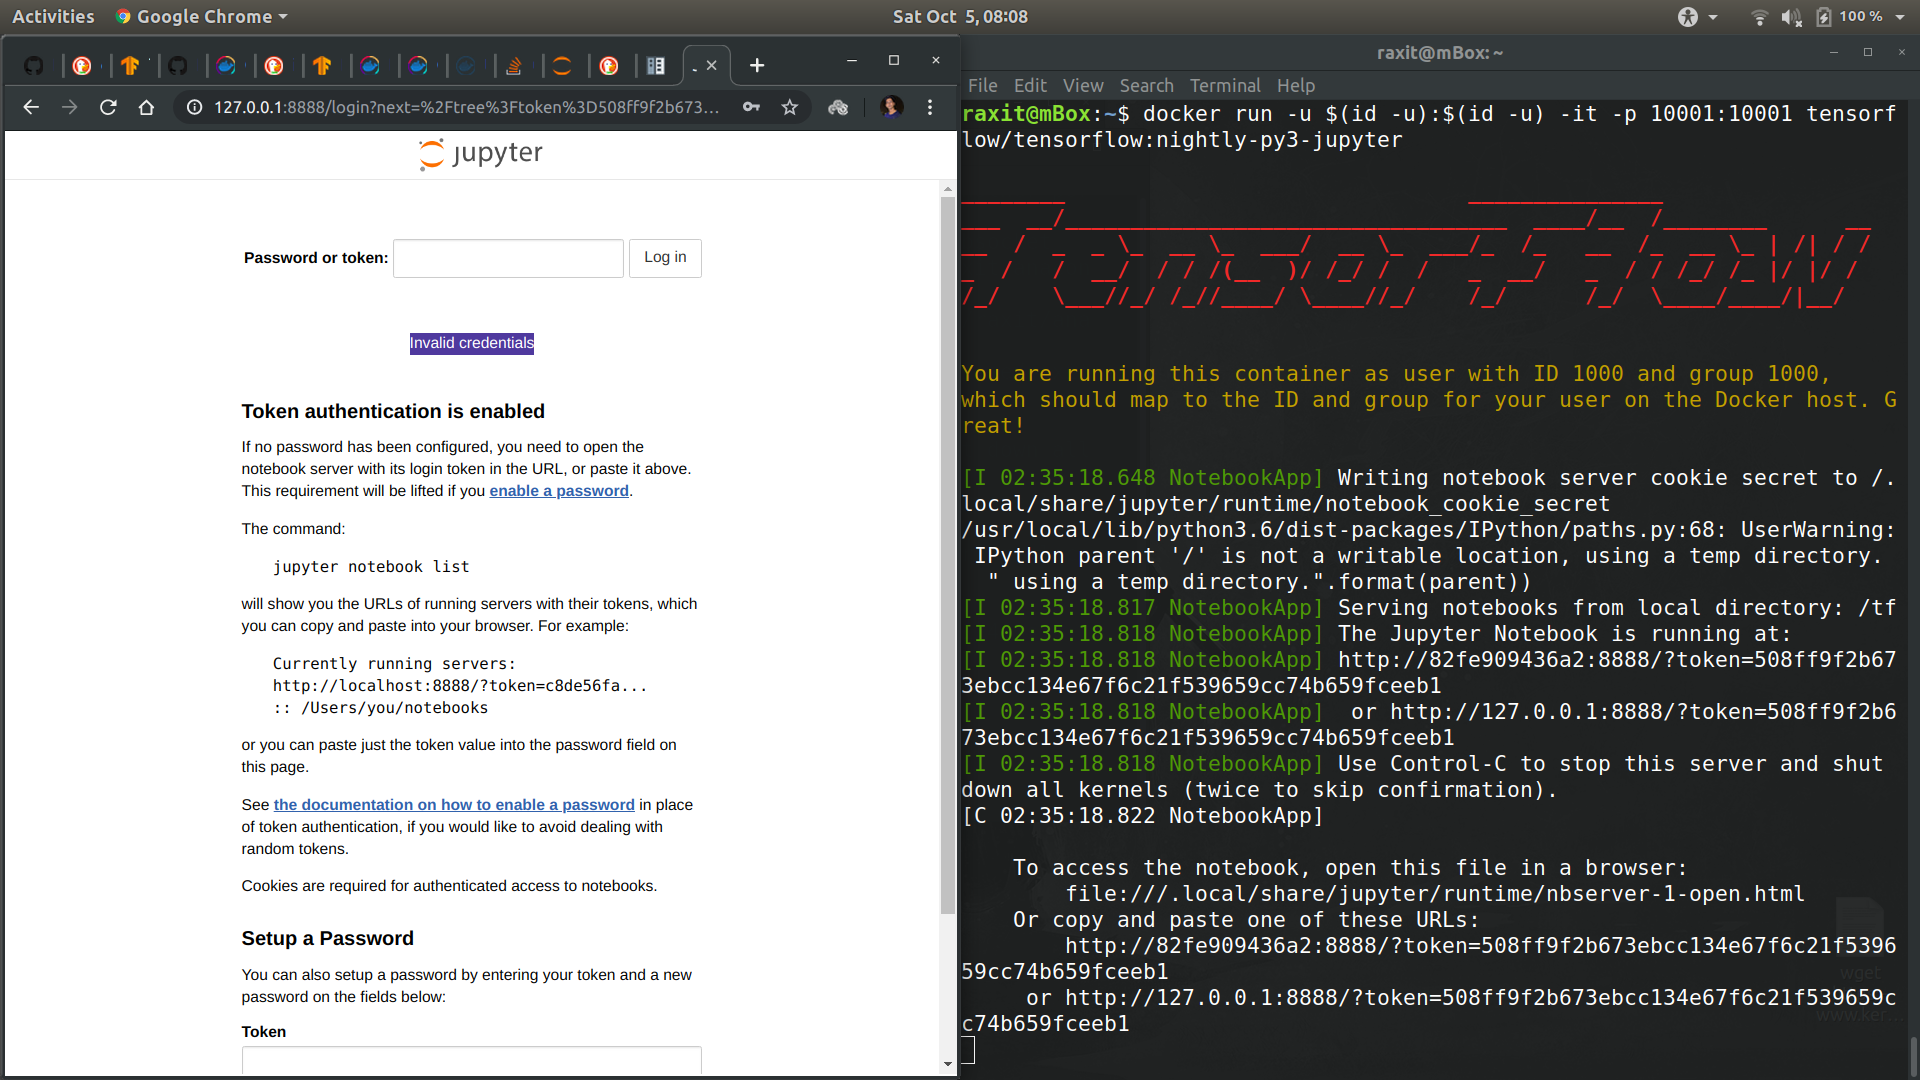
Task: Switch to the dark Docker whale tab
Action: point(466,66)
